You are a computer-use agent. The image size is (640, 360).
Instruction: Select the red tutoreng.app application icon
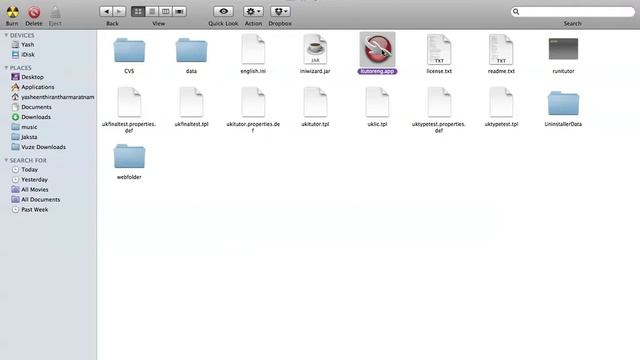click(378, 49)
